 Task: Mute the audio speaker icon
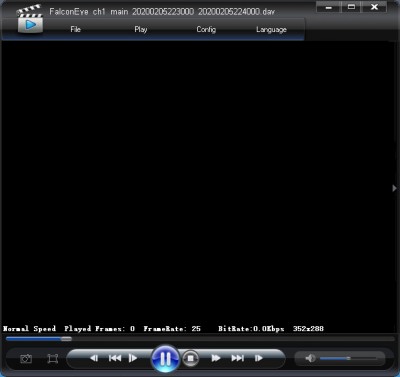pos(310,358)
